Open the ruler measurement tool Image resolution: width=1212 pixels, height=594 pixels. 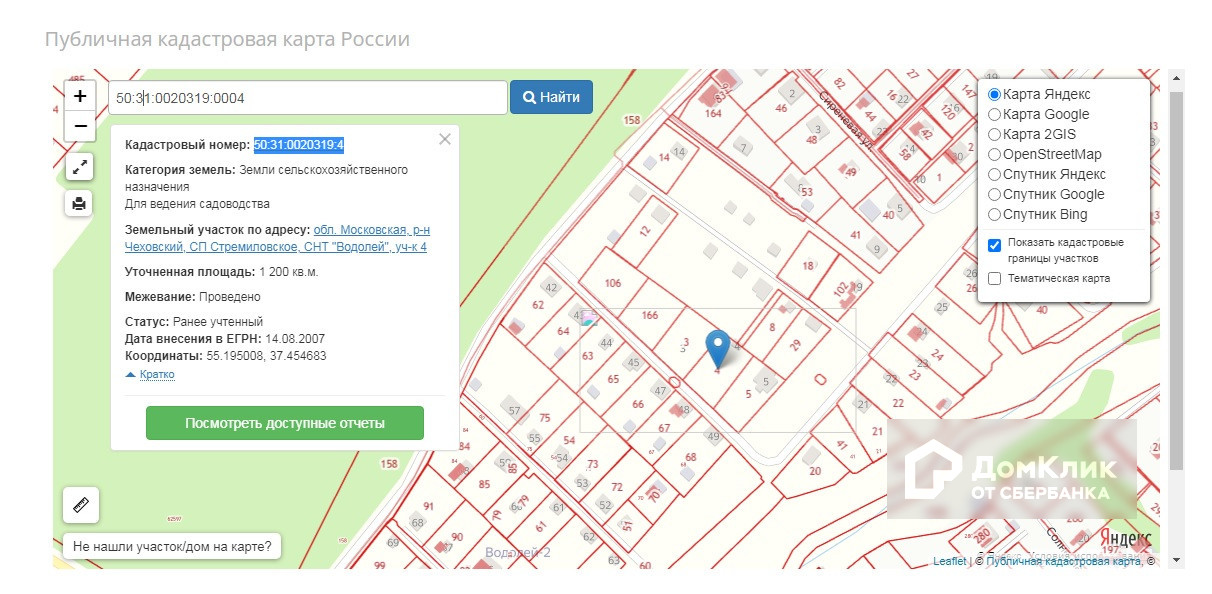coord(81,505)
